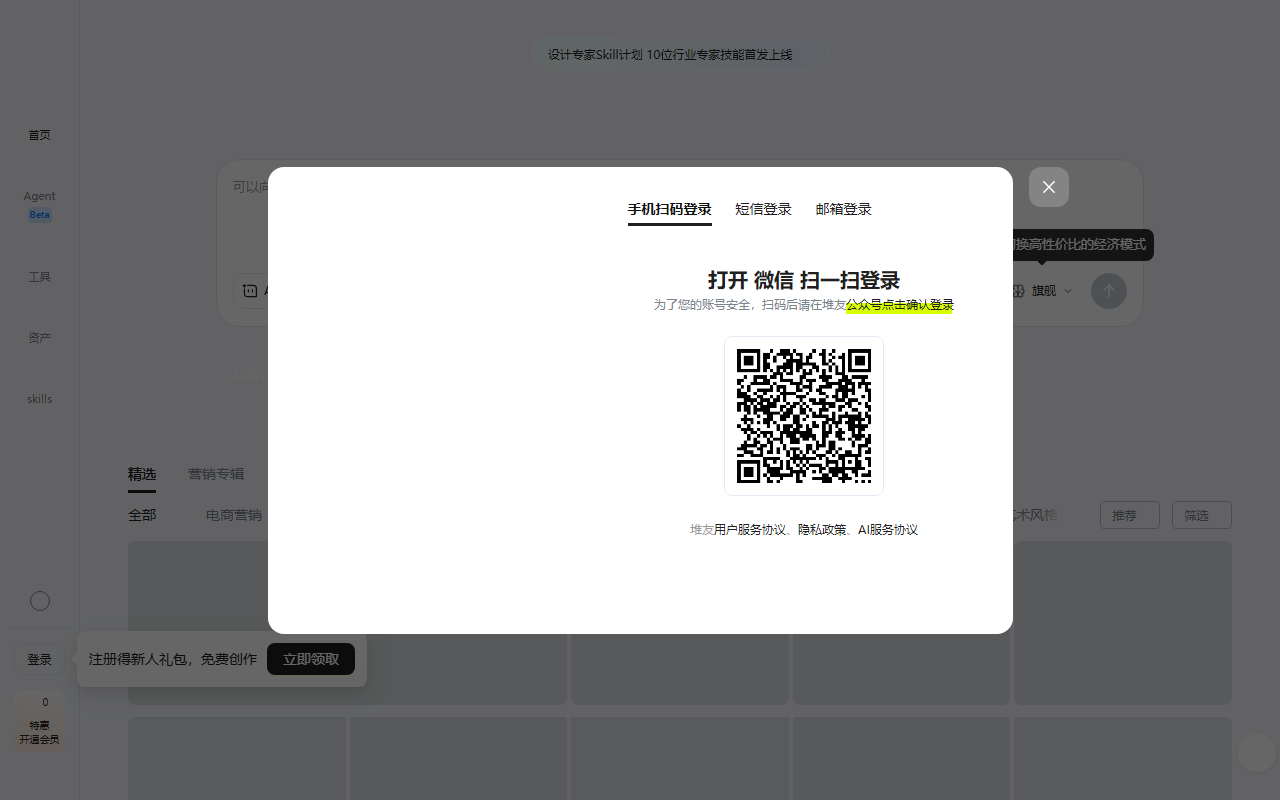Viewport: 1280px width, 800px height.
Task: Click the 登录 button in sidebar
Action: (x=39, y=660)
